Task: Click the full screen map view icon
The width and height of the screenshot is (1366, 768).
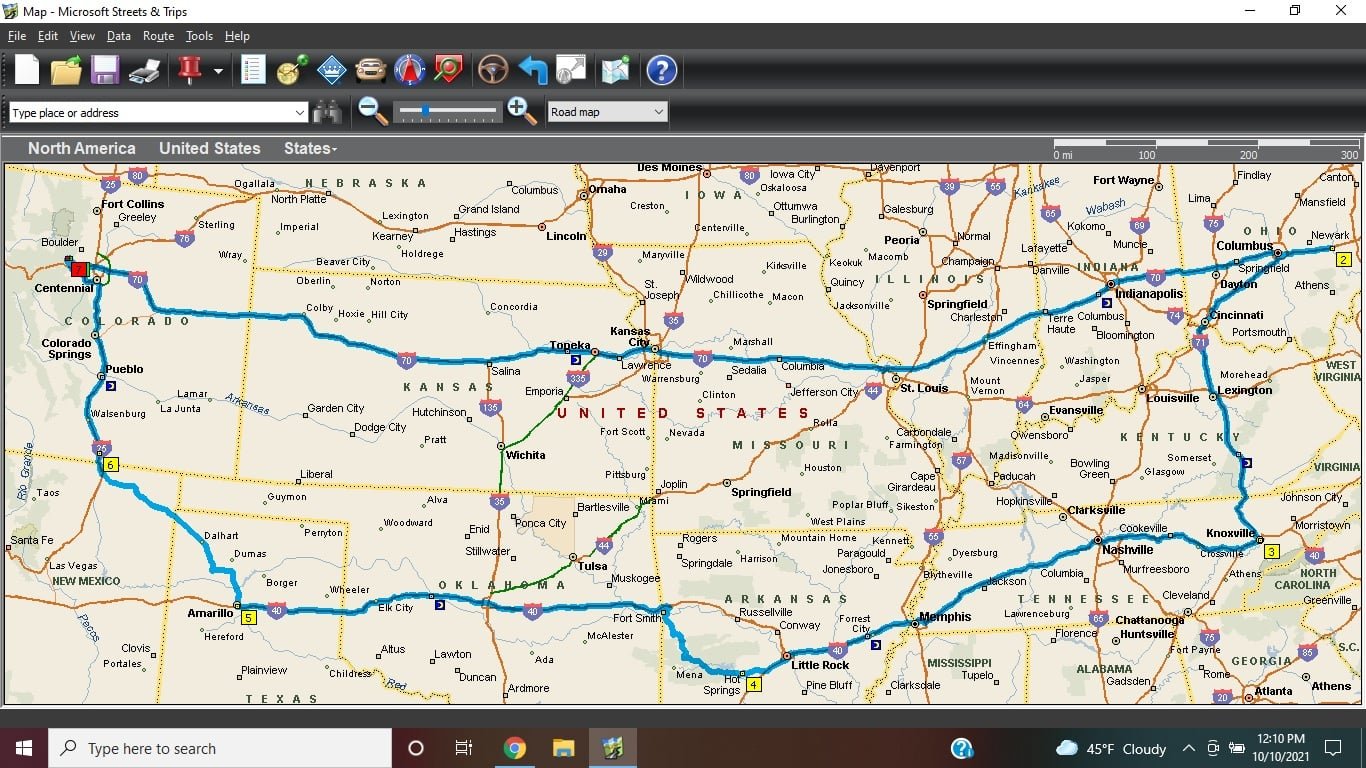Action: [x=571, y=70]
